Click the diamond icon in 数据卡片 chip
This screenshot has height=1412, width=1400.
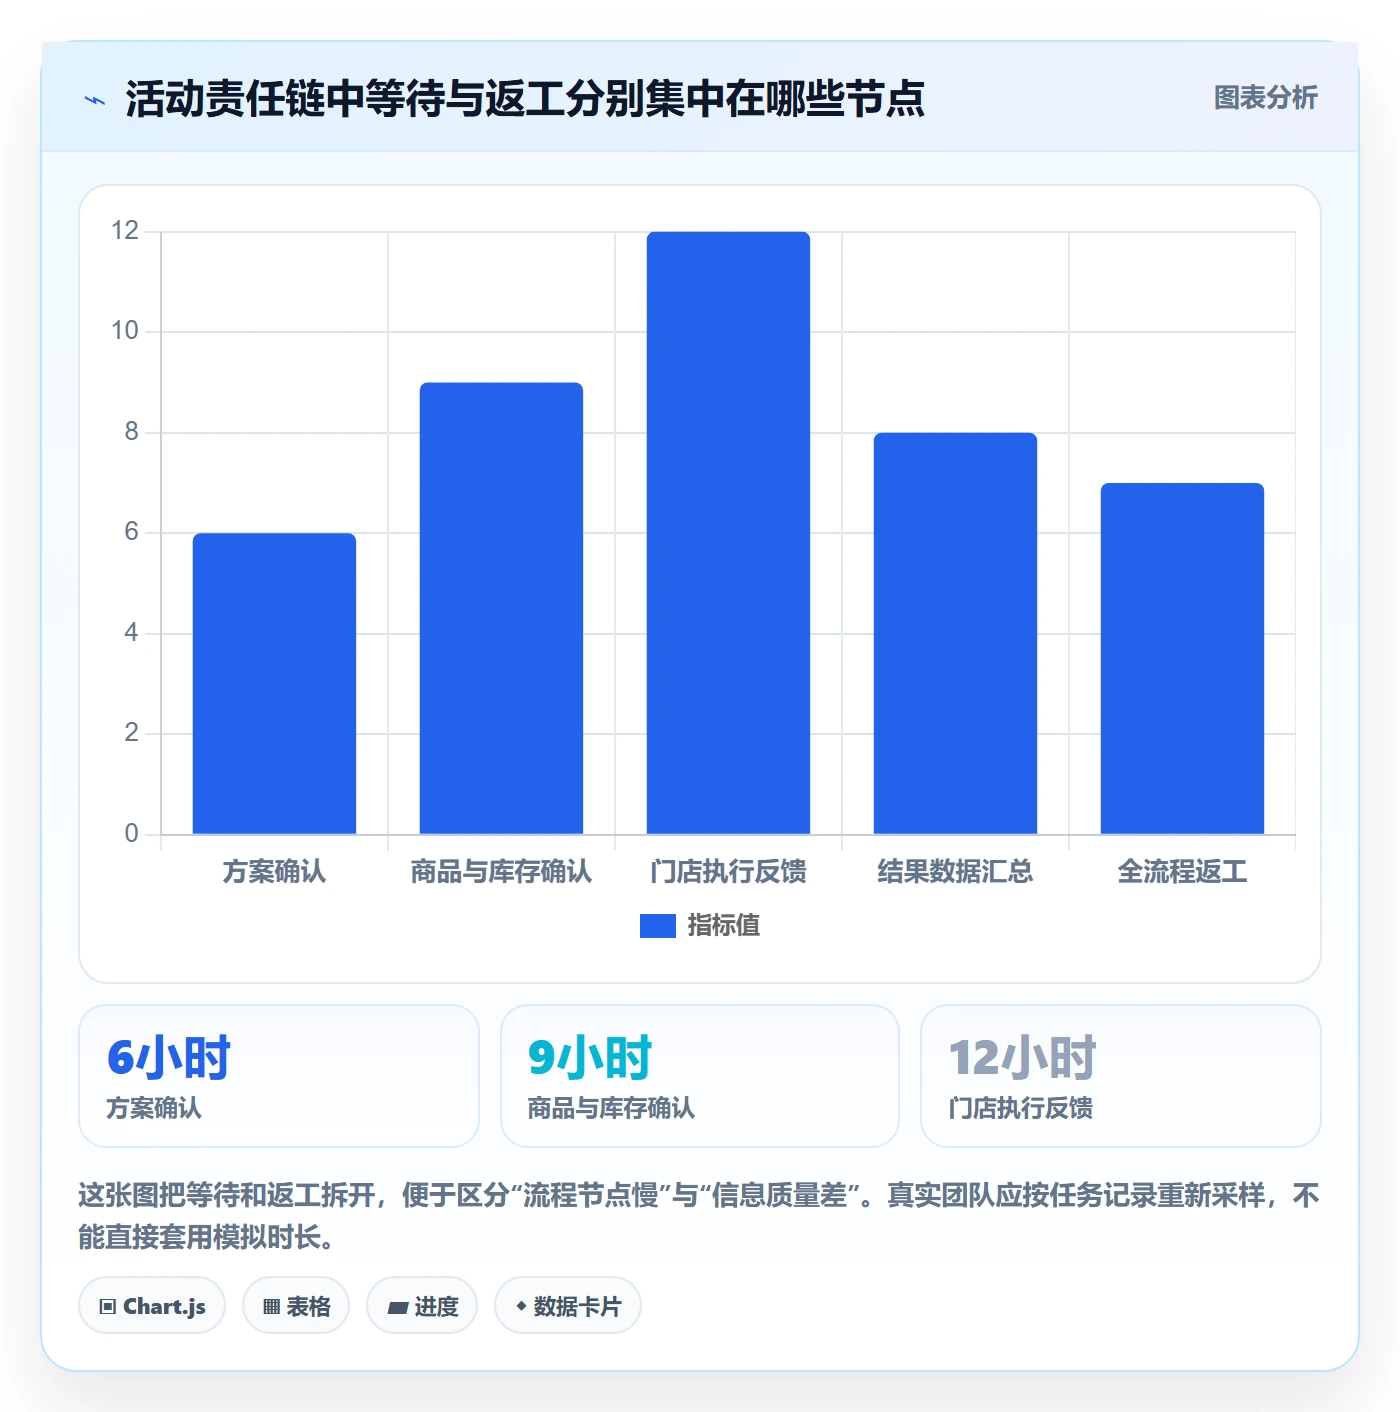tap(521, 1306)
